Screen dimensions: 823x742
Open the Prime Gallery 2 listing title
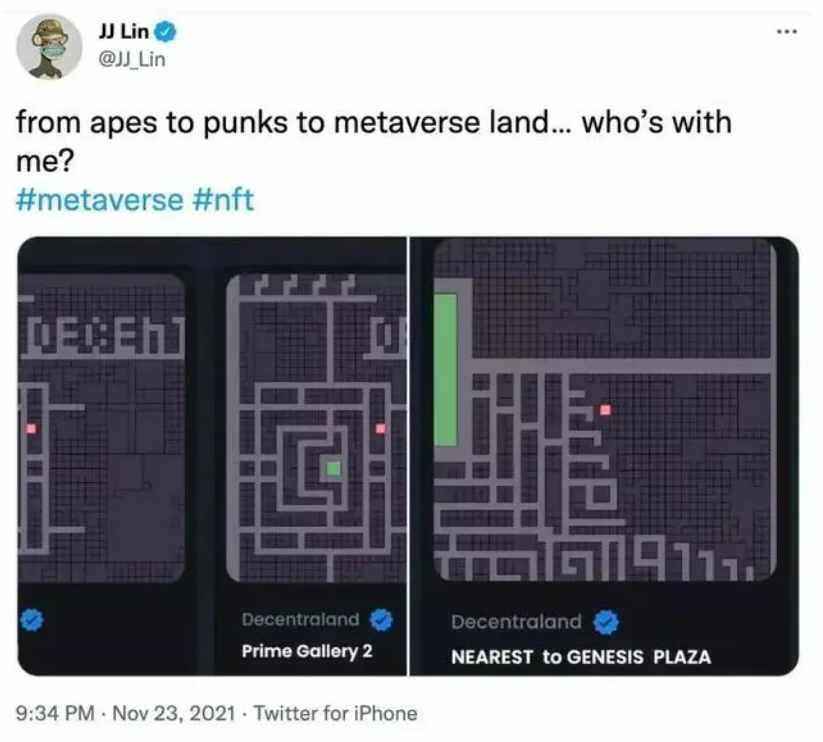307,651
